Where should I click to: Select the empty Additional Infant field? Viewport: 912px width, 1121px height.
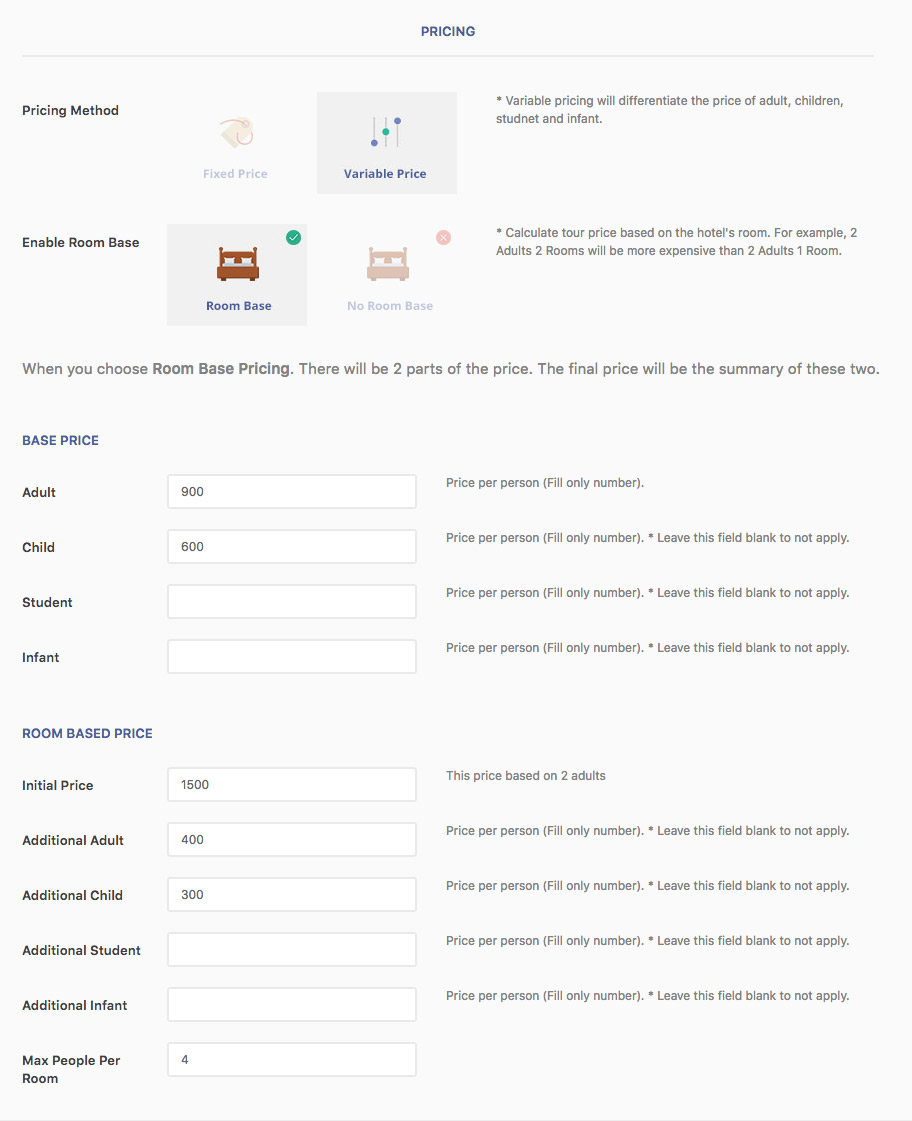pos(291,1005)
